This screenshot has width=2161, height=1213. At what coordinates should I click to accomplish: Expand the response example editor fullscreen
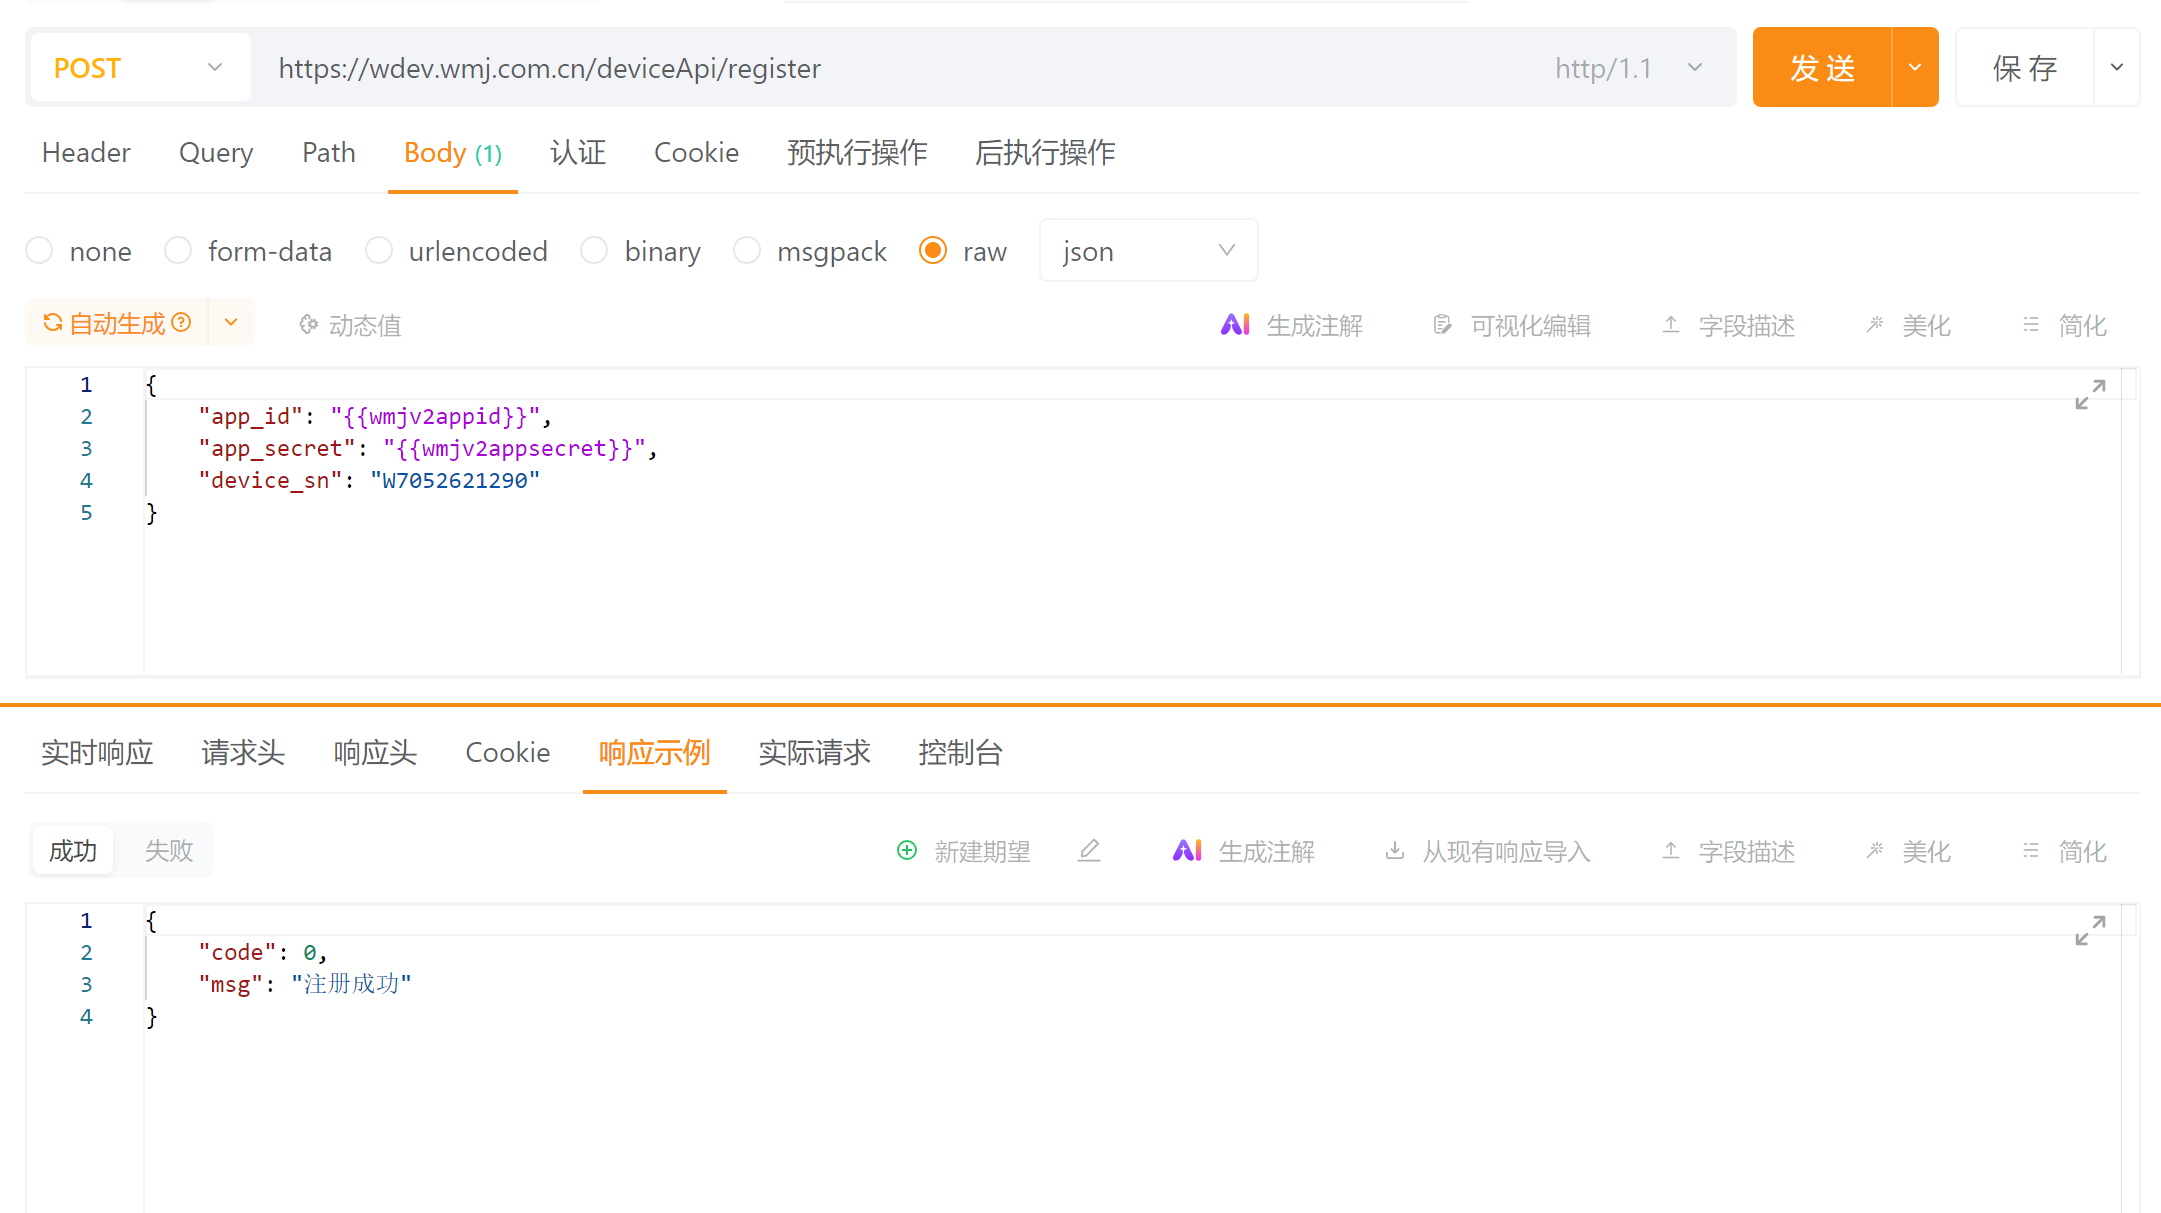point(2090,930)
